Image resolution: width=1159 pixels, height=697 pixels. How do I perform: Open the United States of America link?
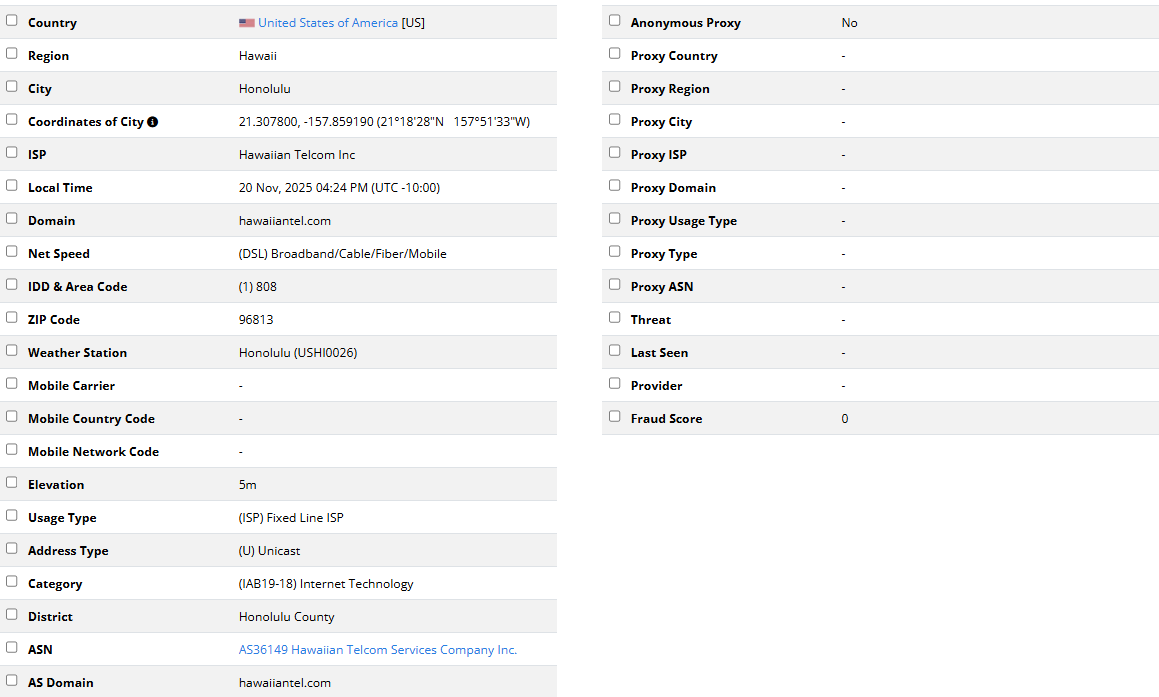328,23
